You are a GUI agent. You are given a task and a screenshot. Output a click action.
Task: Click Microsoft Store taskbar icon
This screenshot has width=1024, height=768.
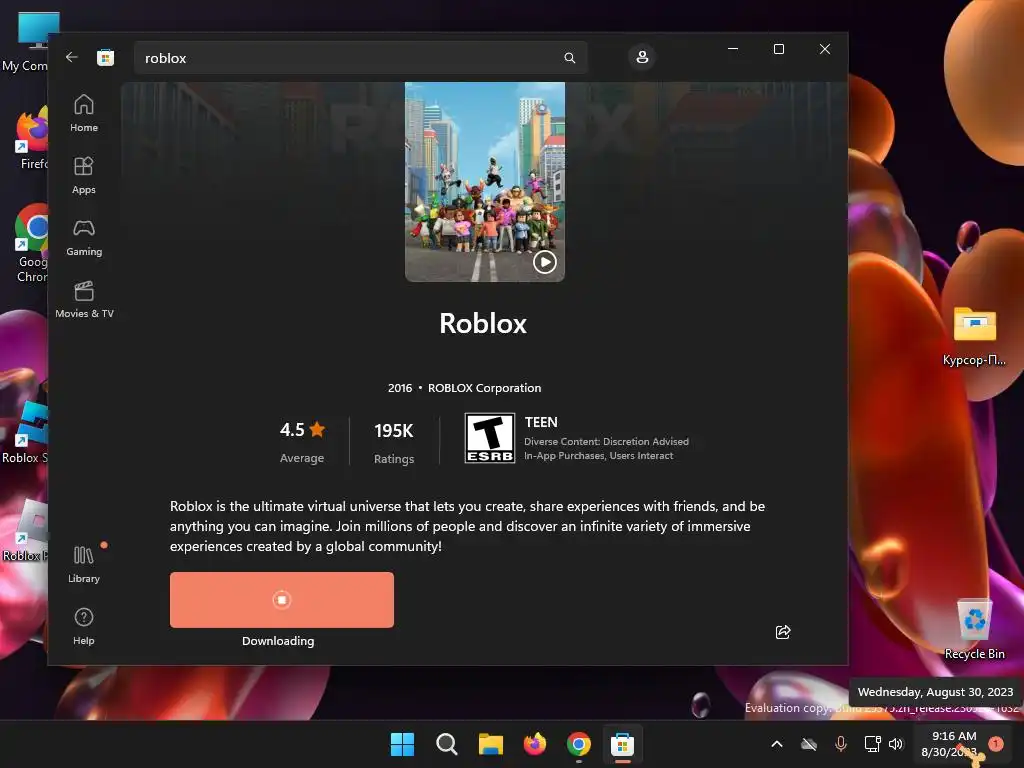[622, 744]
